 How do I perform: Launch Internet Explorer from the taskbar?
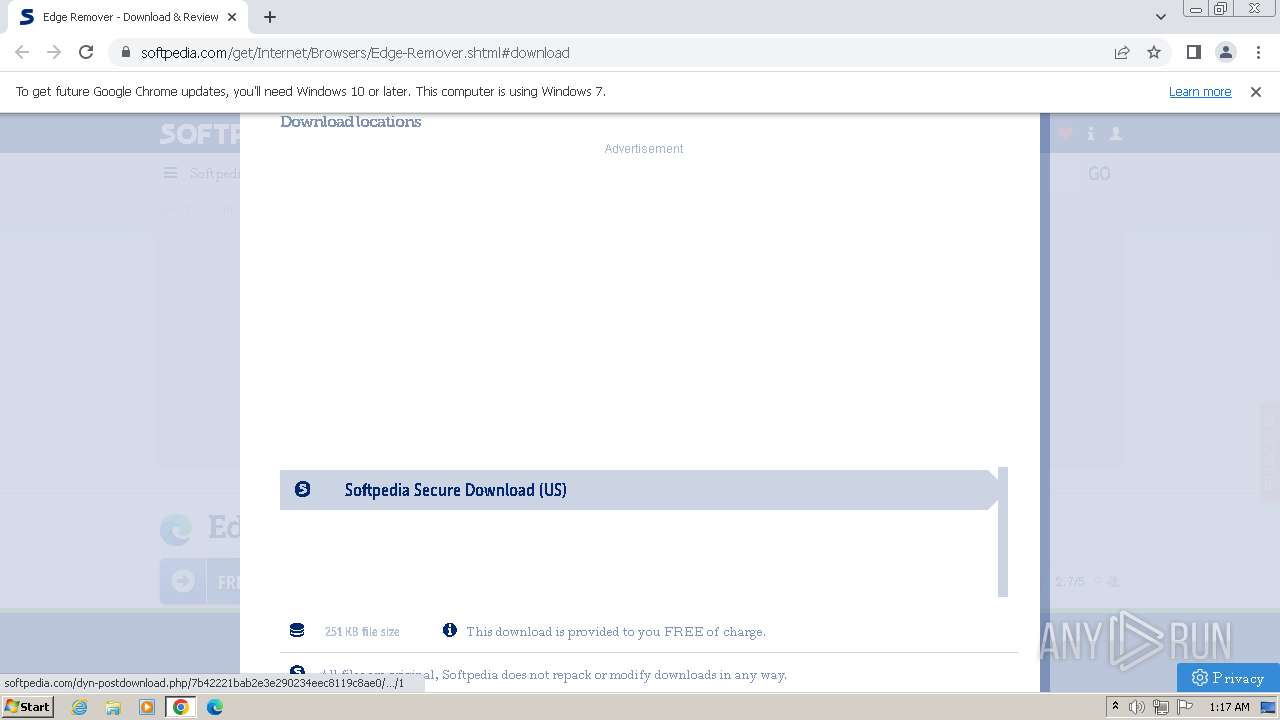point(80,707)
